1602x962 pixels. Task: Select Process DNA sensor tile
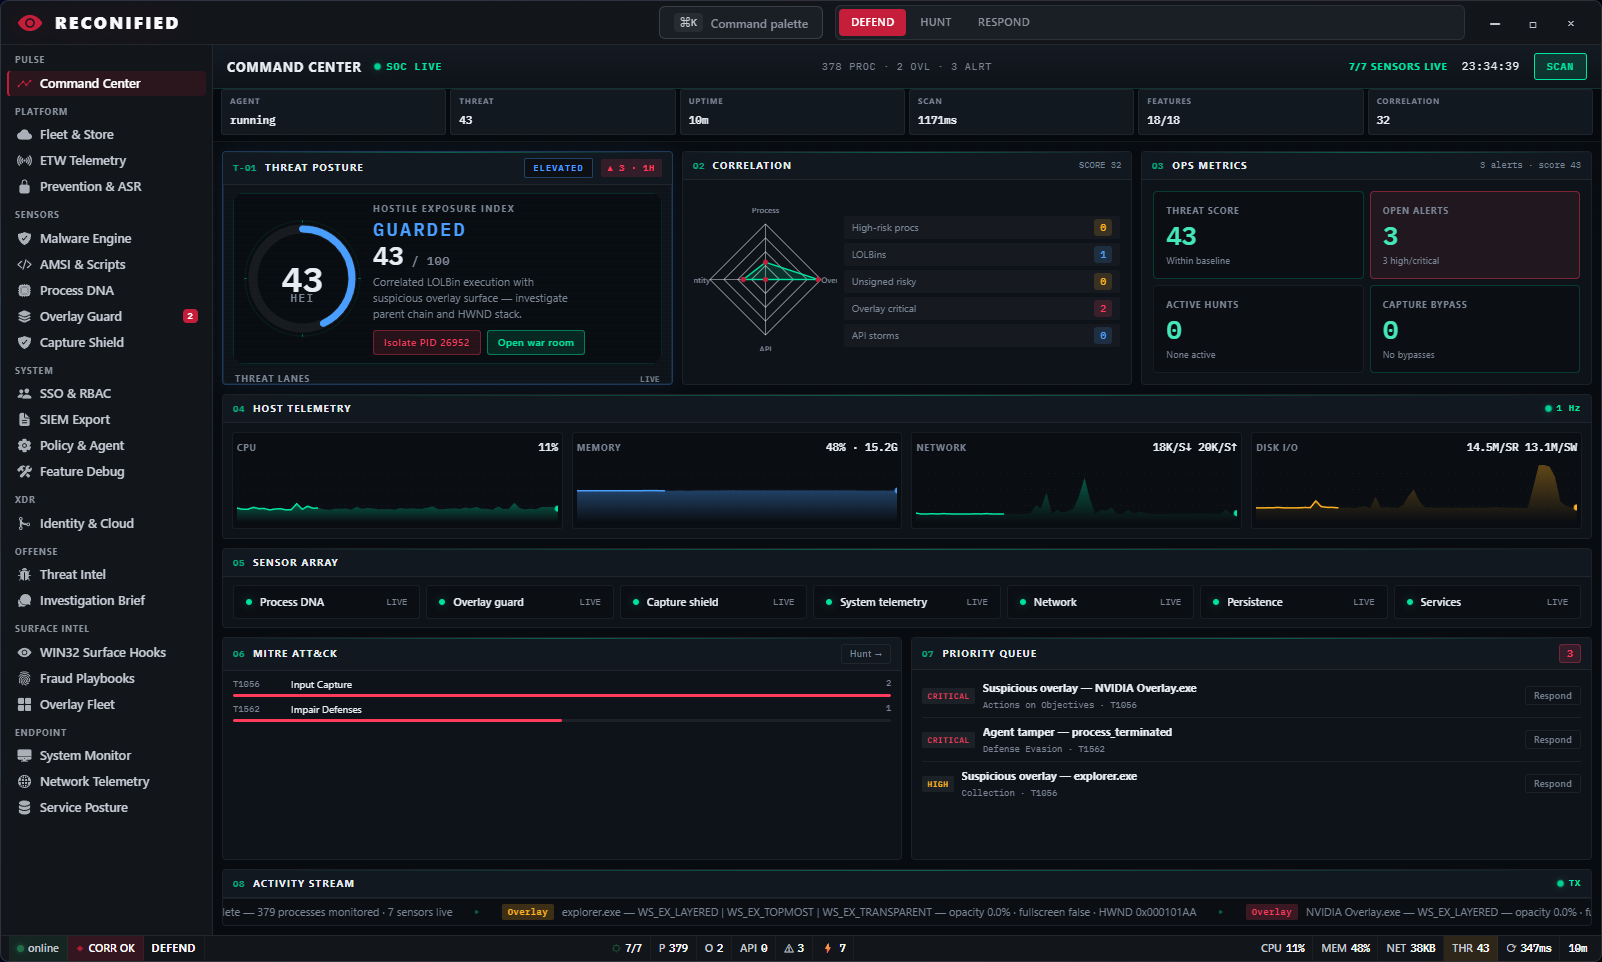pos(326,602)
